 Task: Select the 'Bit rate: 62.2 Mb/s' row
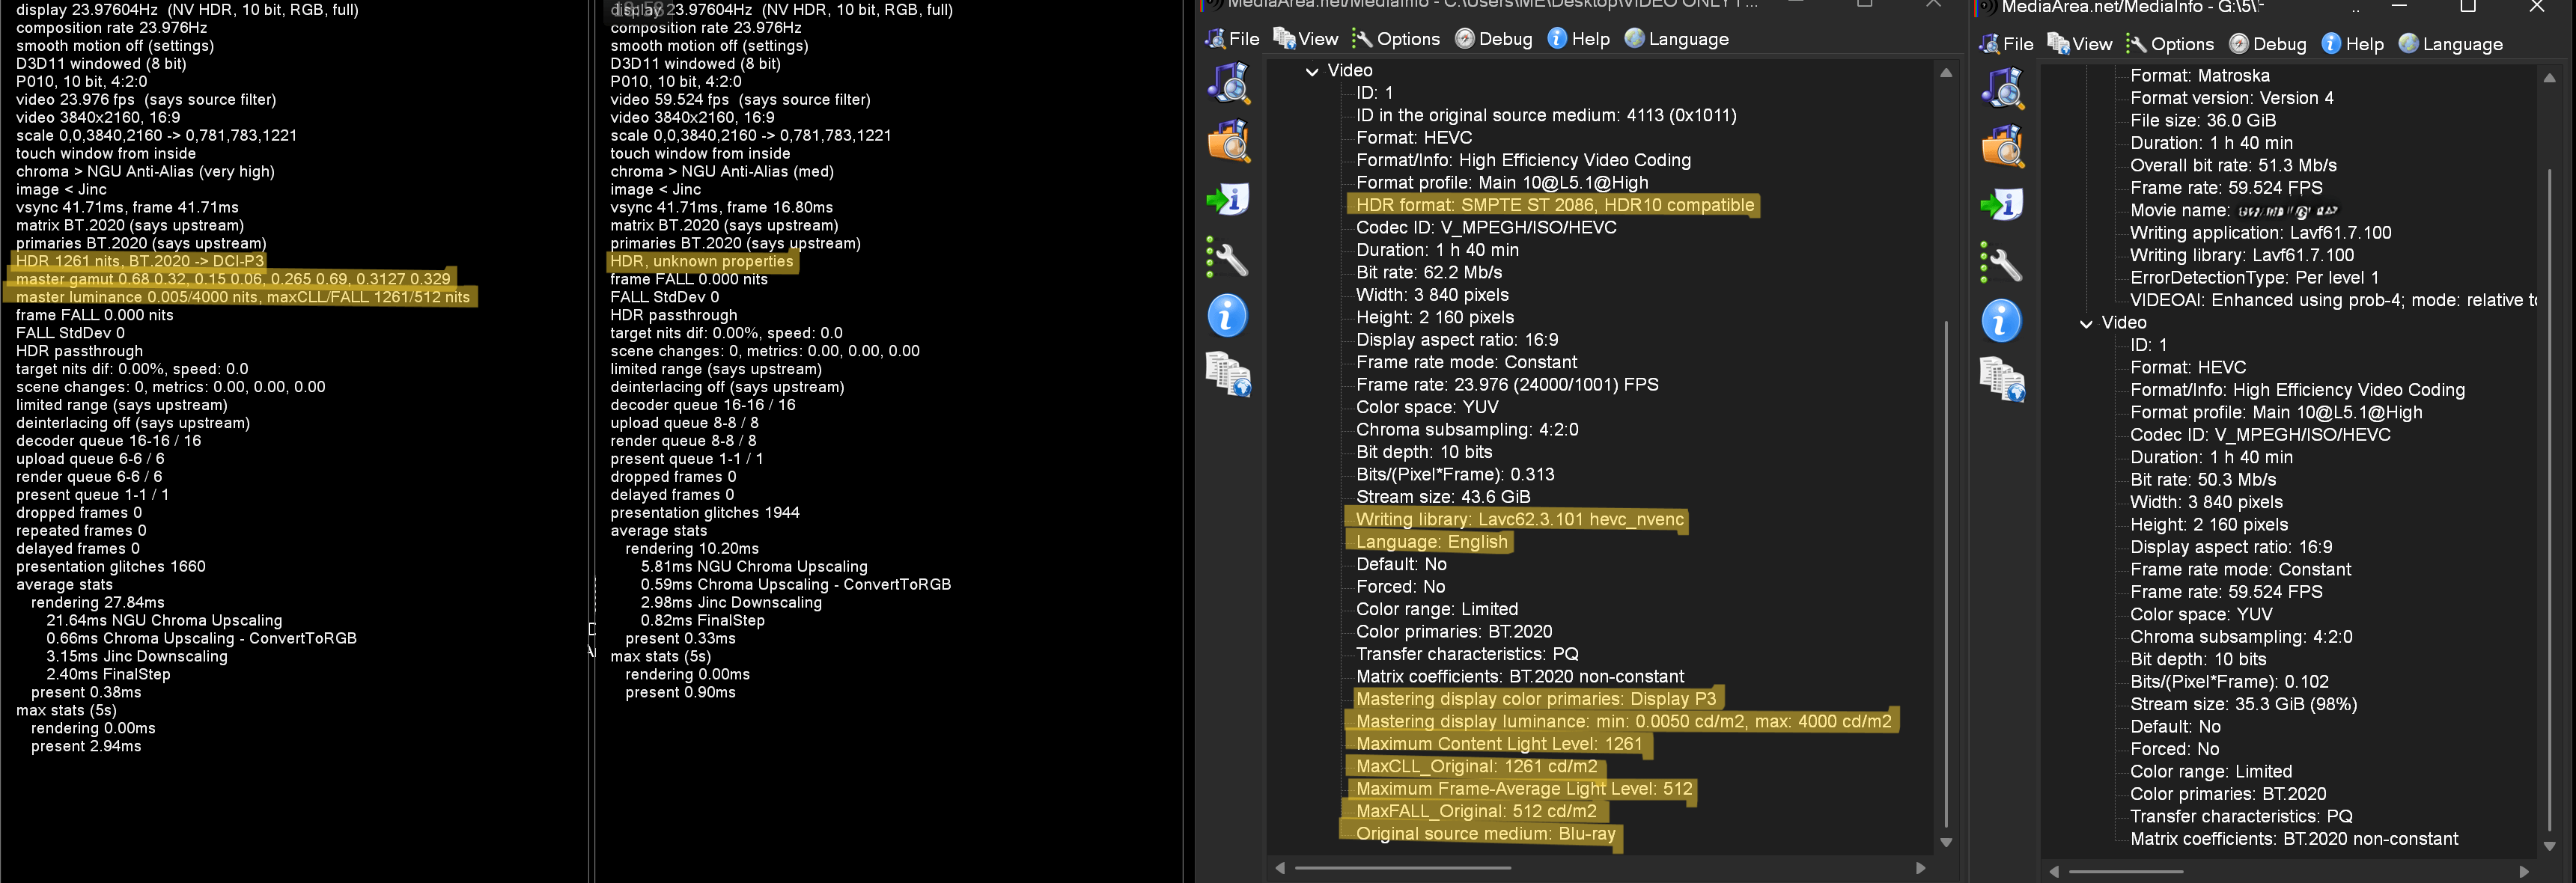click(x=1429, y=272)
